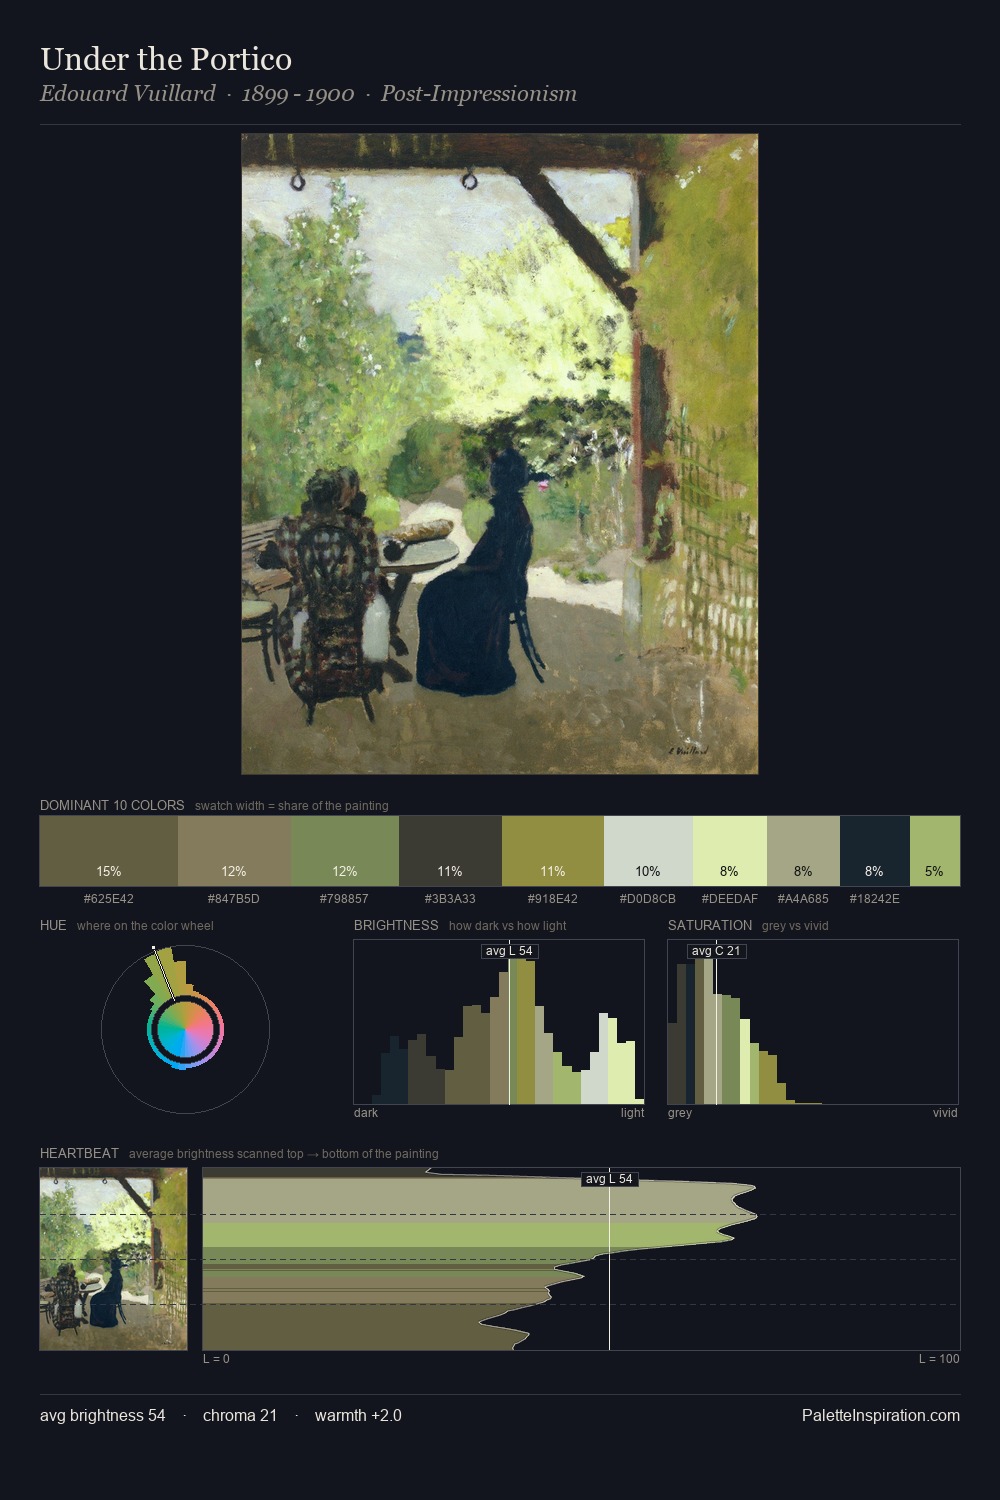Click the hex code #847B5D text
1000x1500 pixels.
point(234,898)
